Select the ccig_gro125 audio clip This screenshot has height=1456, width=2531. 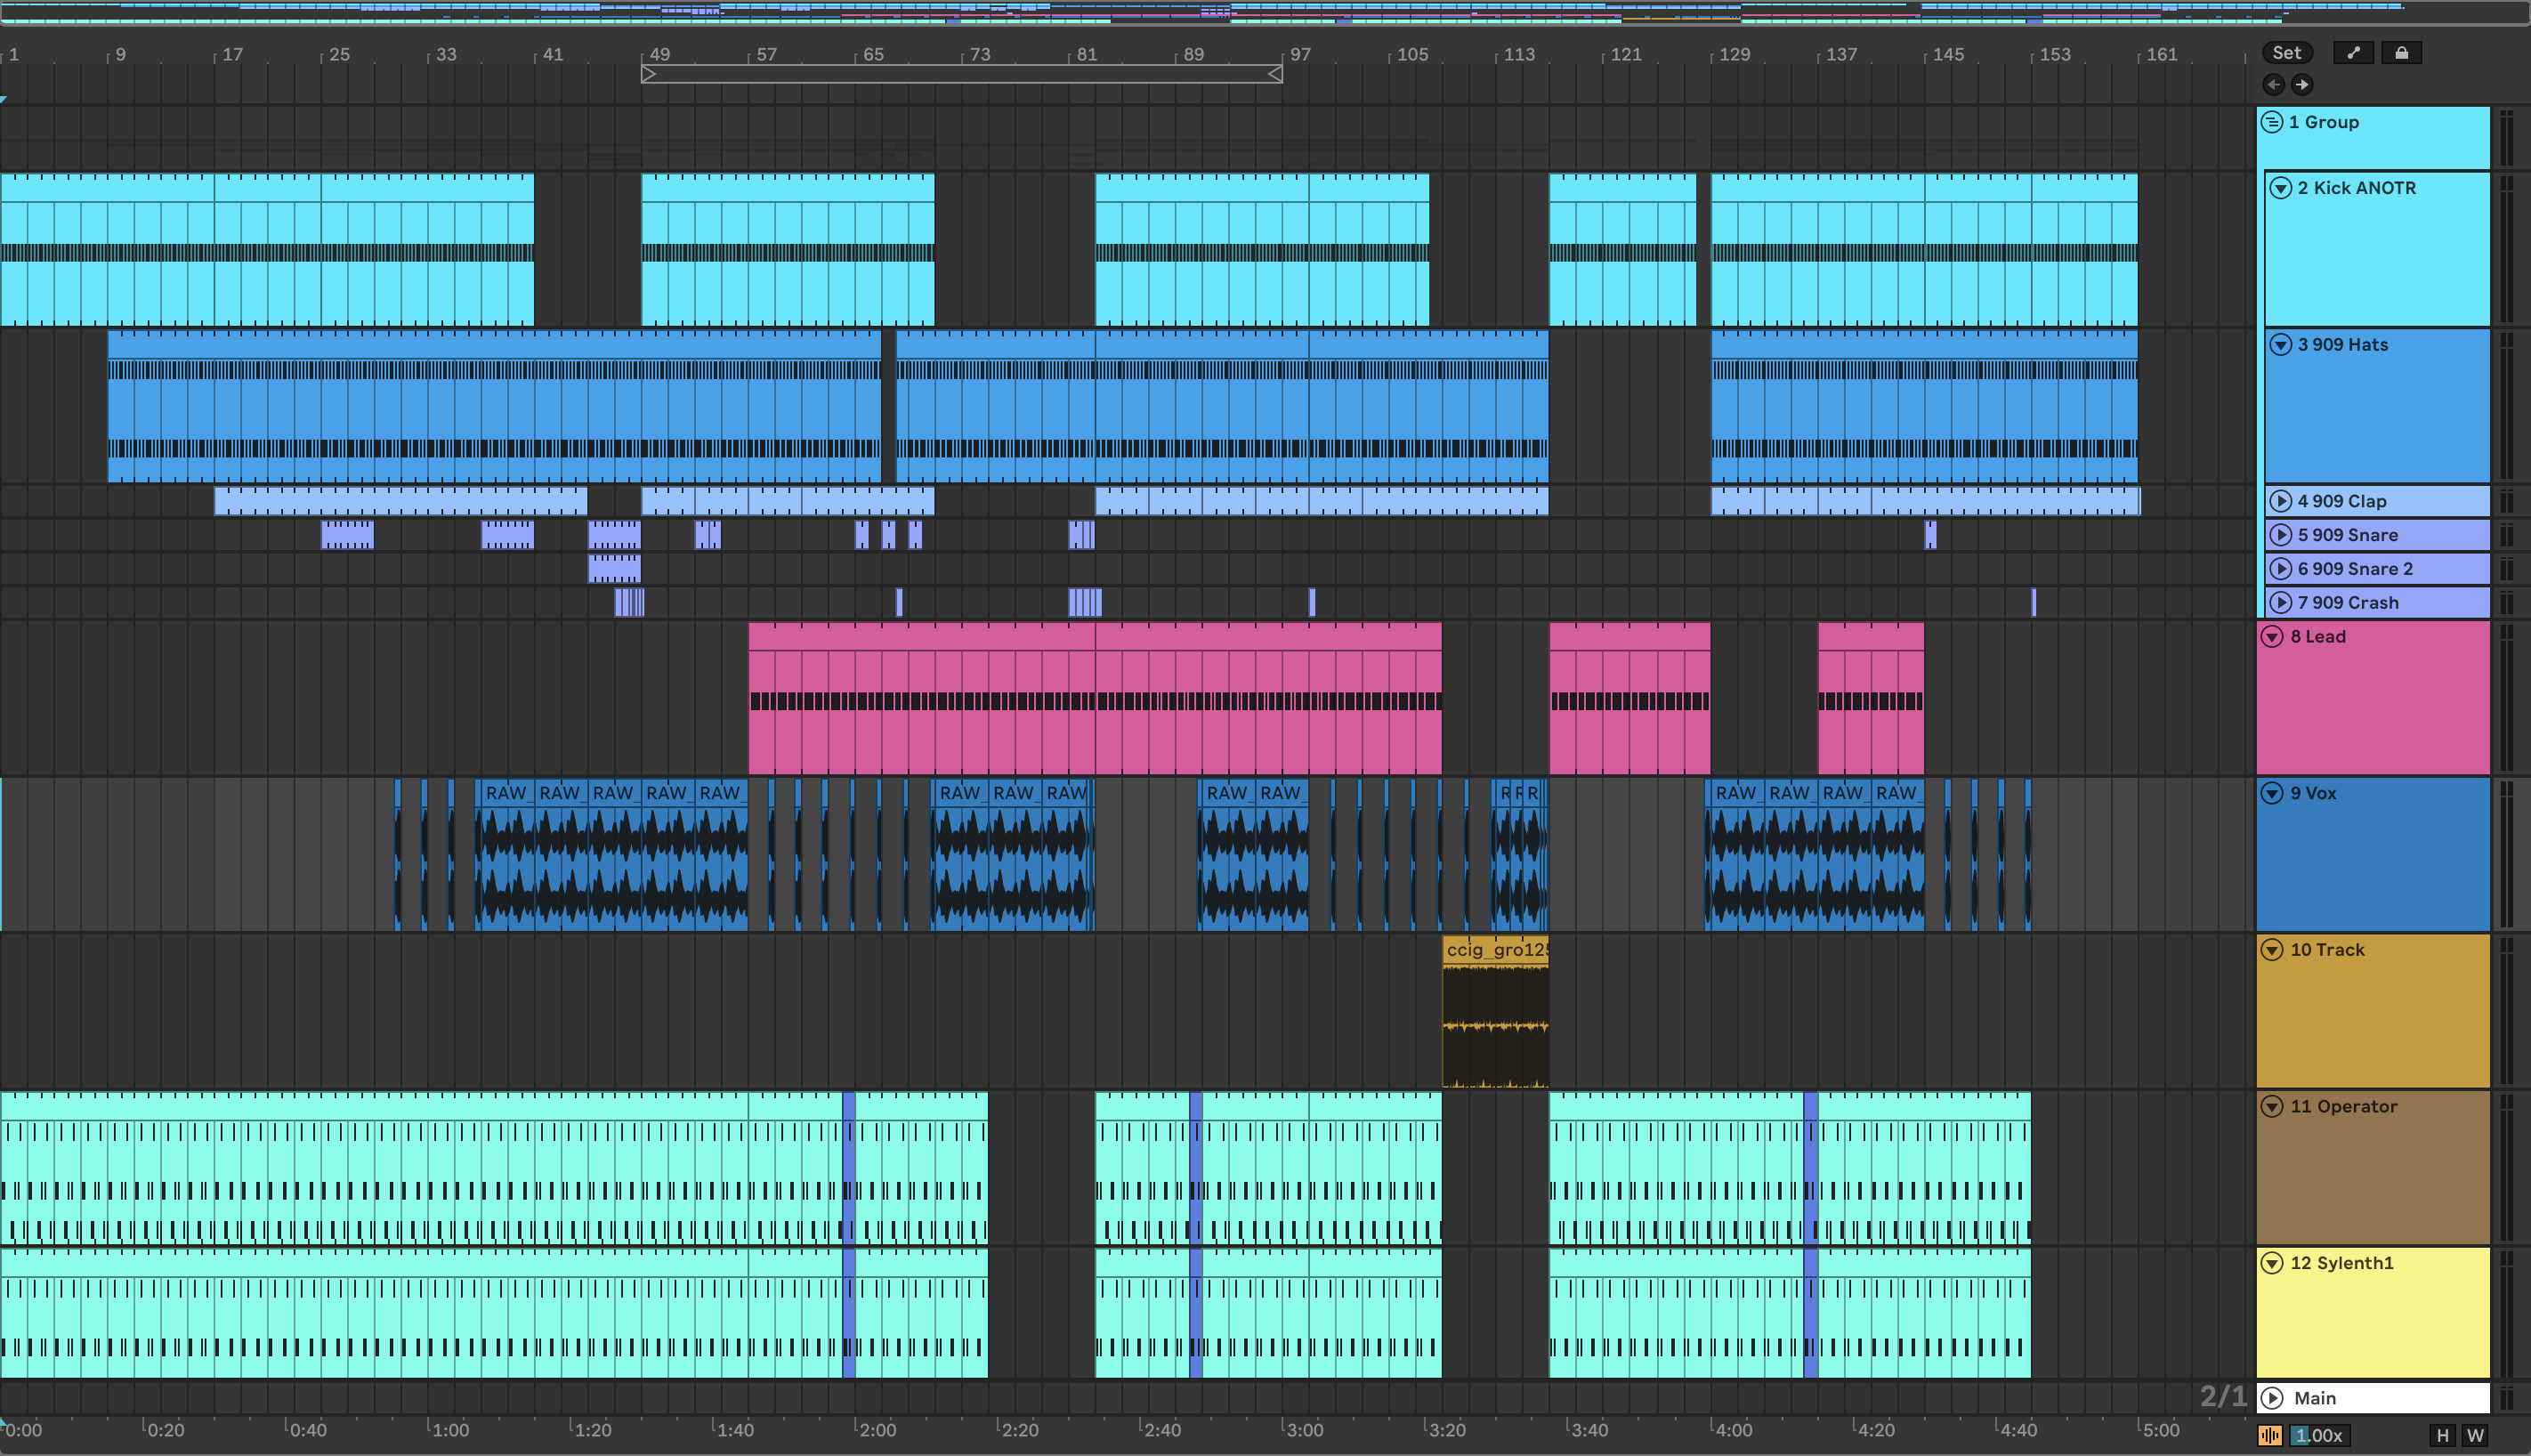(x=1495, y=950)
